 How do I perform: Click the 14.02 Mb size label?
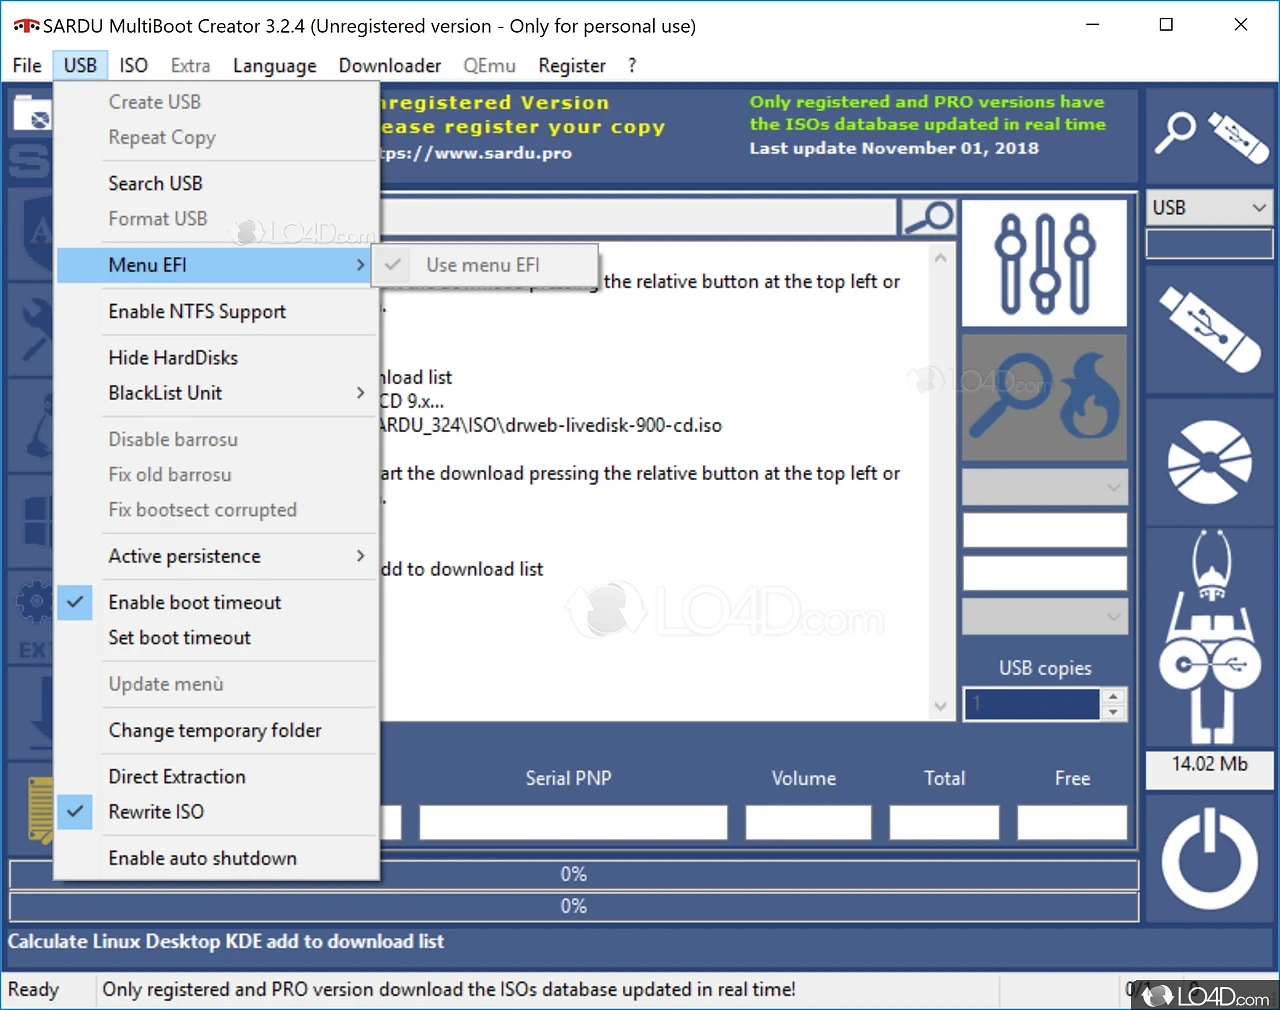1209,764
